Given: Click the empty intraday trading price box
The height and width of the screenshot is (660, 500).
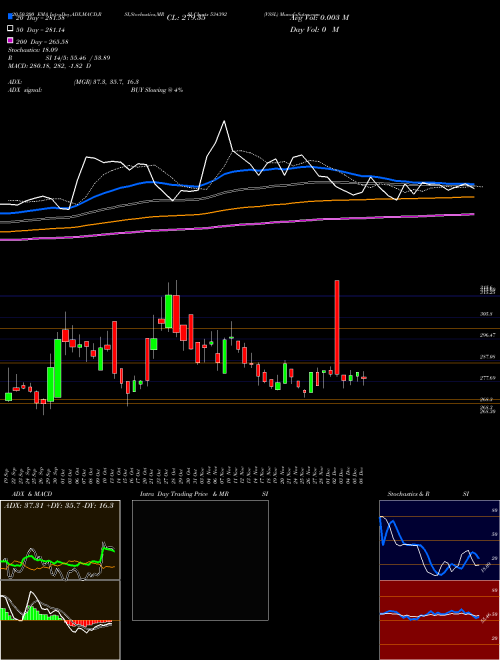Looking at the screenshot, I should (200, 560).
